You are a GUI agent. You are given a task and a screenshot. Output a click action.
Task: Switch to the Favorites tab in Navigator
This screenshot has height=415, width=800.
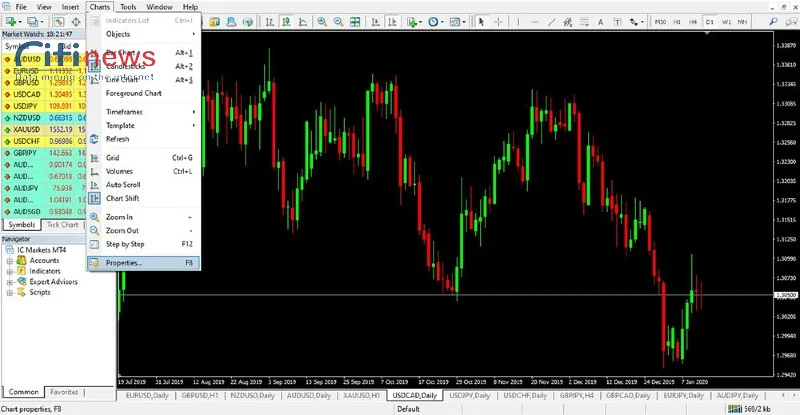click(64, 392)
